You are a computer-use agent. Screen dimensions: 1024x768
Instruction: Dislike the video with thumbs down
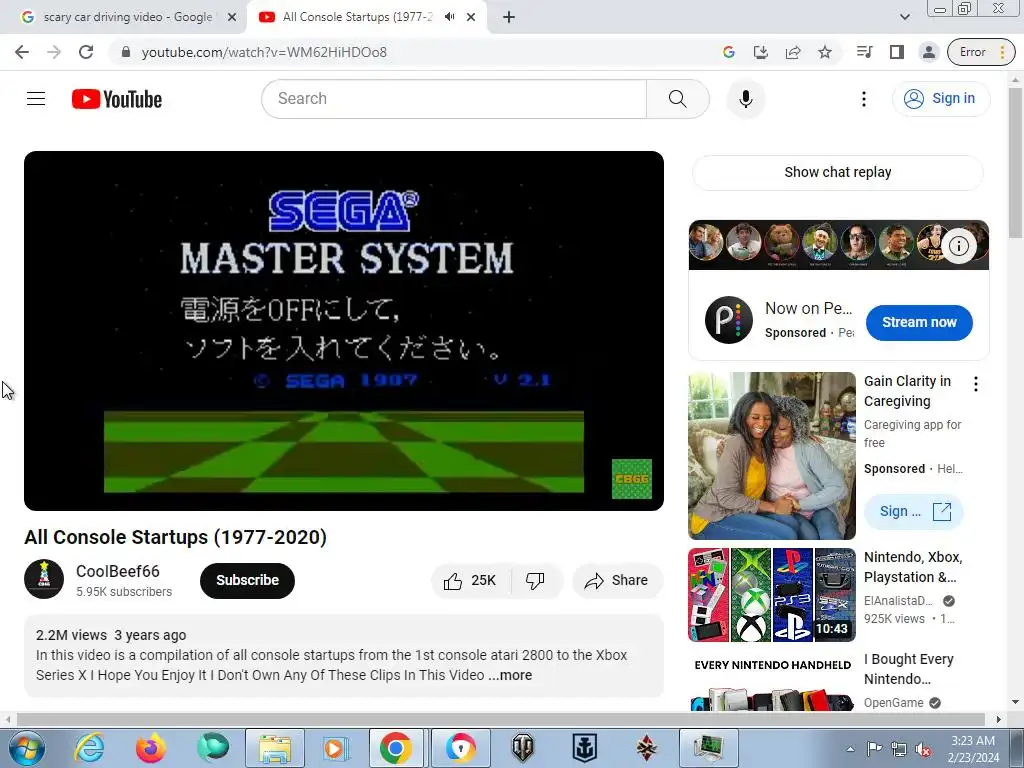pyautogui.click(x=535, y=581)
